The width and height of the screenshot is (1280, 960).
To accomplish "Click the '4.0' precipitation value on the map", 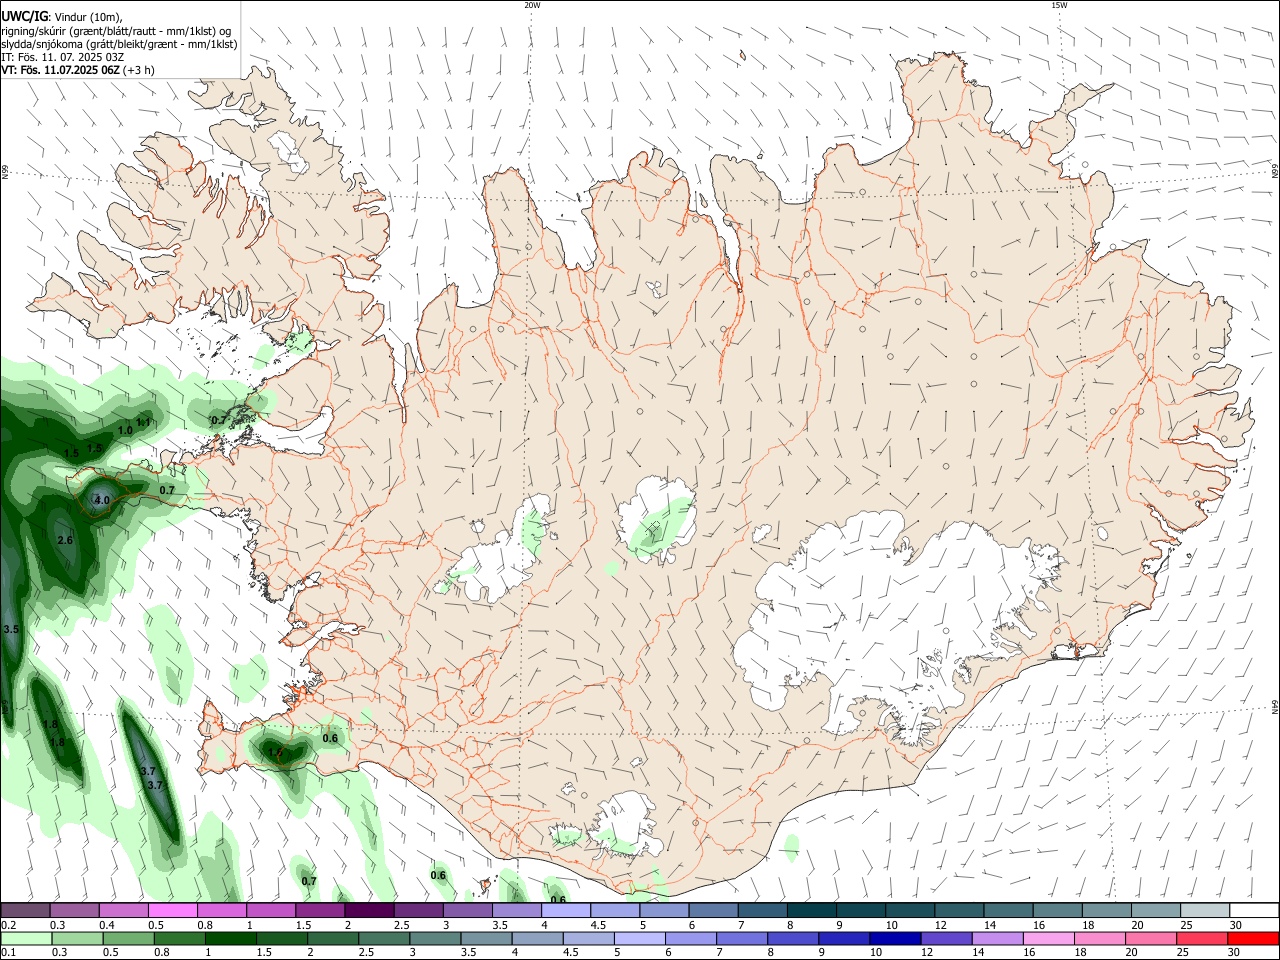I will 102,500.
